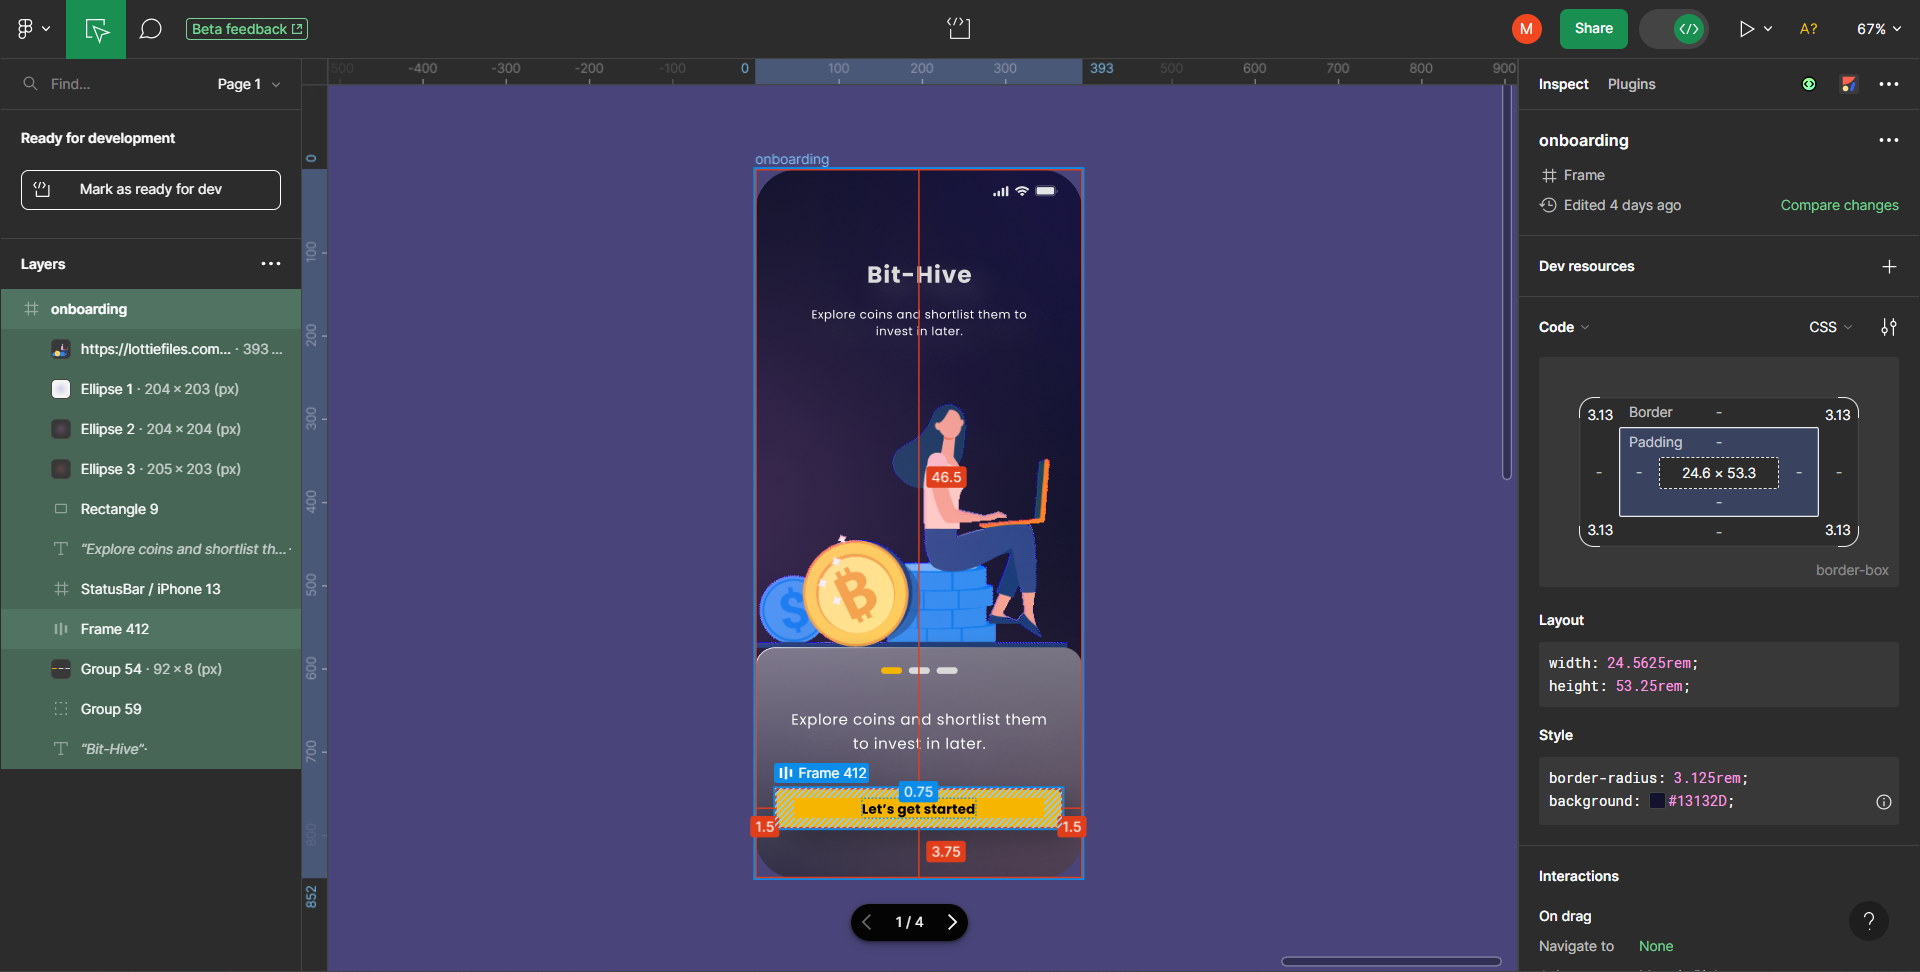Activate the selection cursor tool
Screen dimensions: 1920x972
(x=95, y=29)
